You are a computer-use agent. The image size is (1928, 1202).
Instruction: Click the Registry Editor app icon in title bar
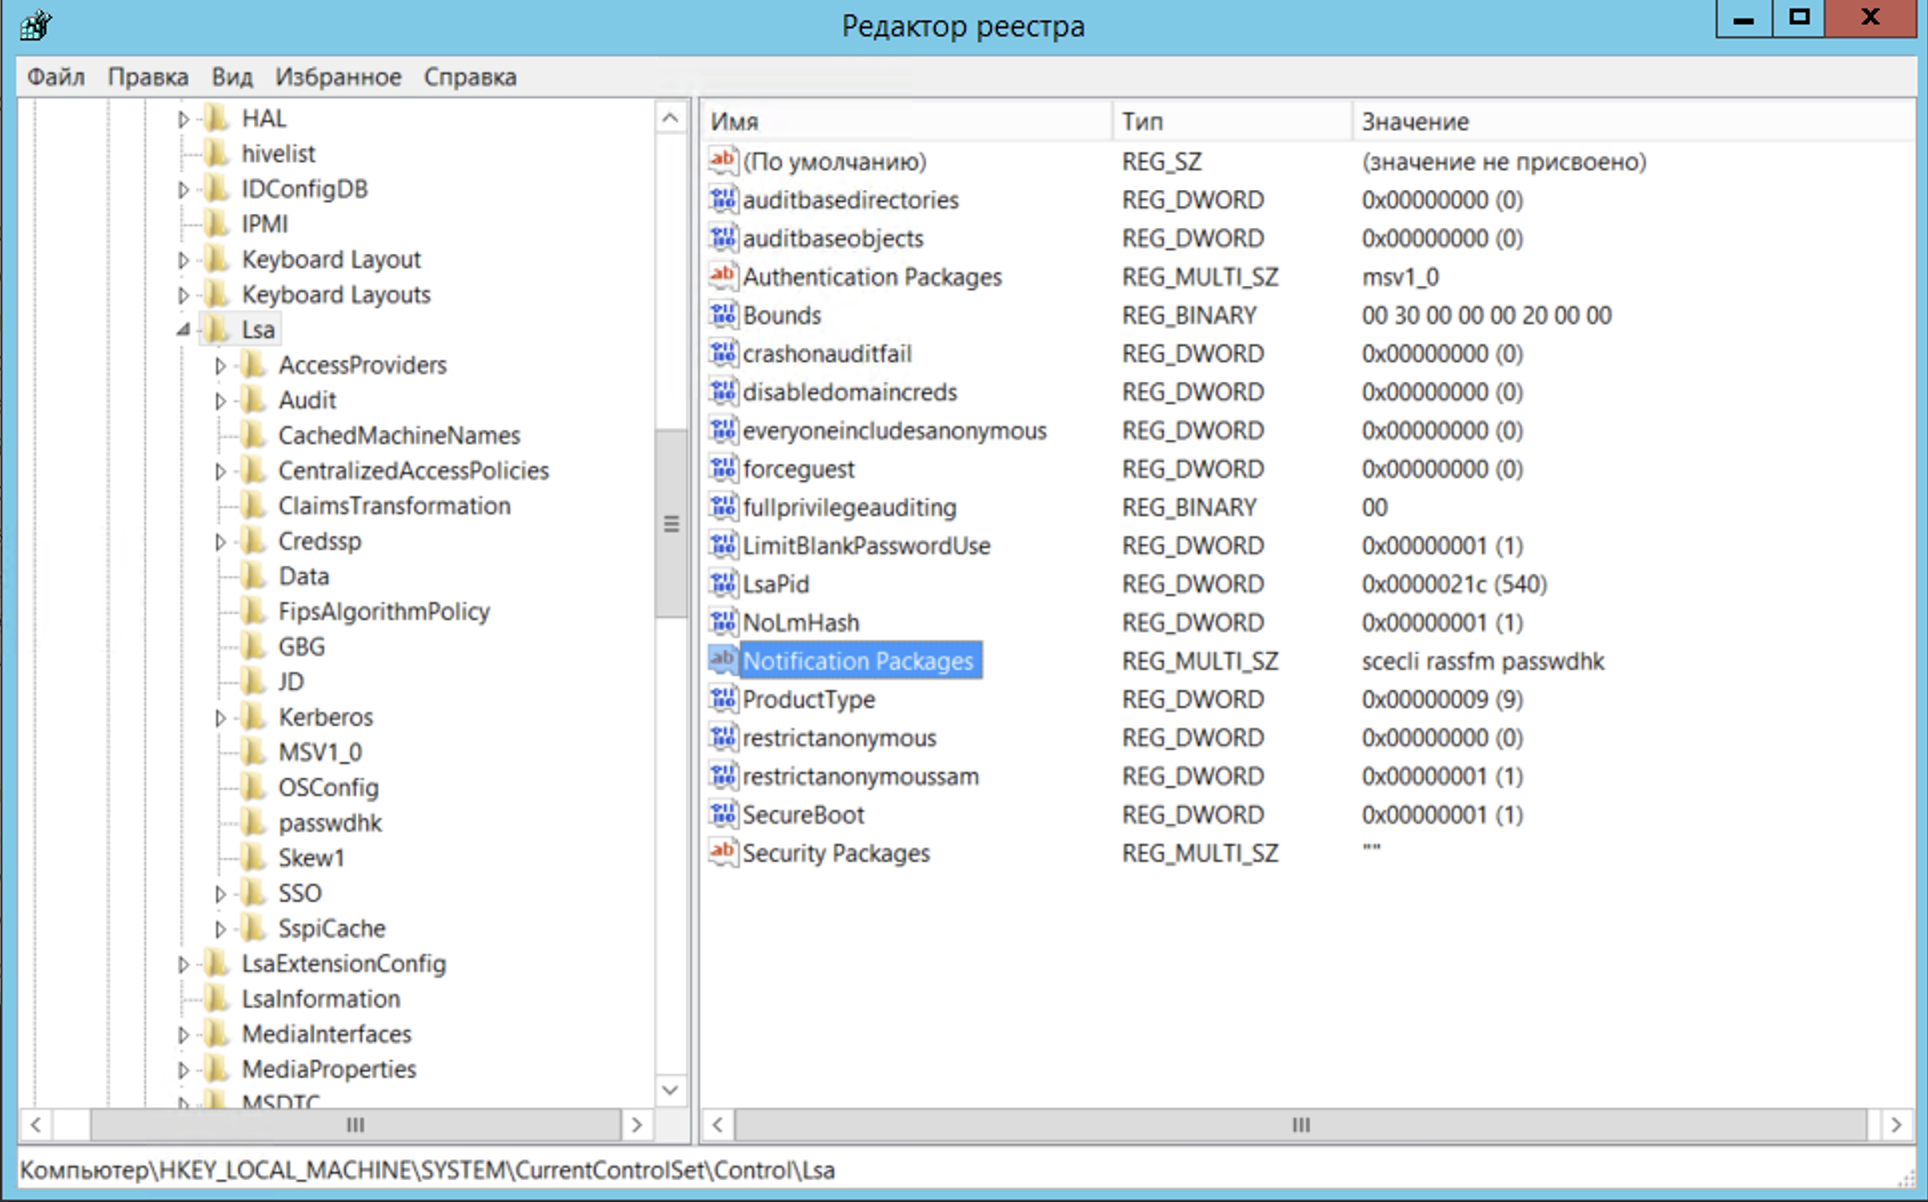[x=35, y=25]
